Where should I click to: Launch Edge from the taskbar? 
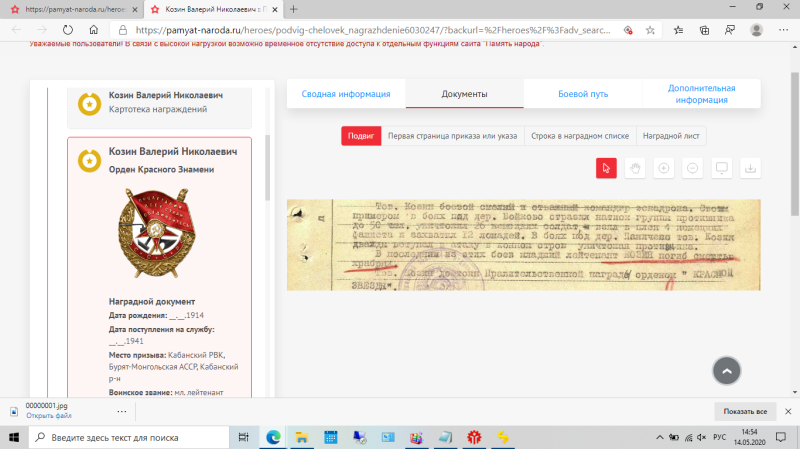(273, 437)
